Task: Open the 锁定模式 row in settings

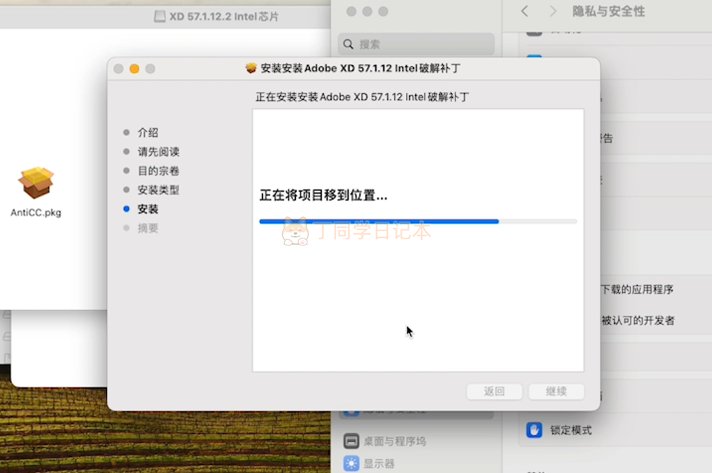Action: (x=615, y=430)
